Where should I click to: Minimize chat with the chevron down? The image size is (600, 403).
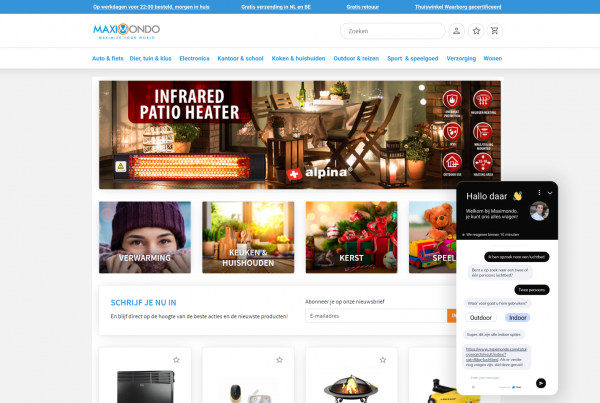(x=550, y=193)
